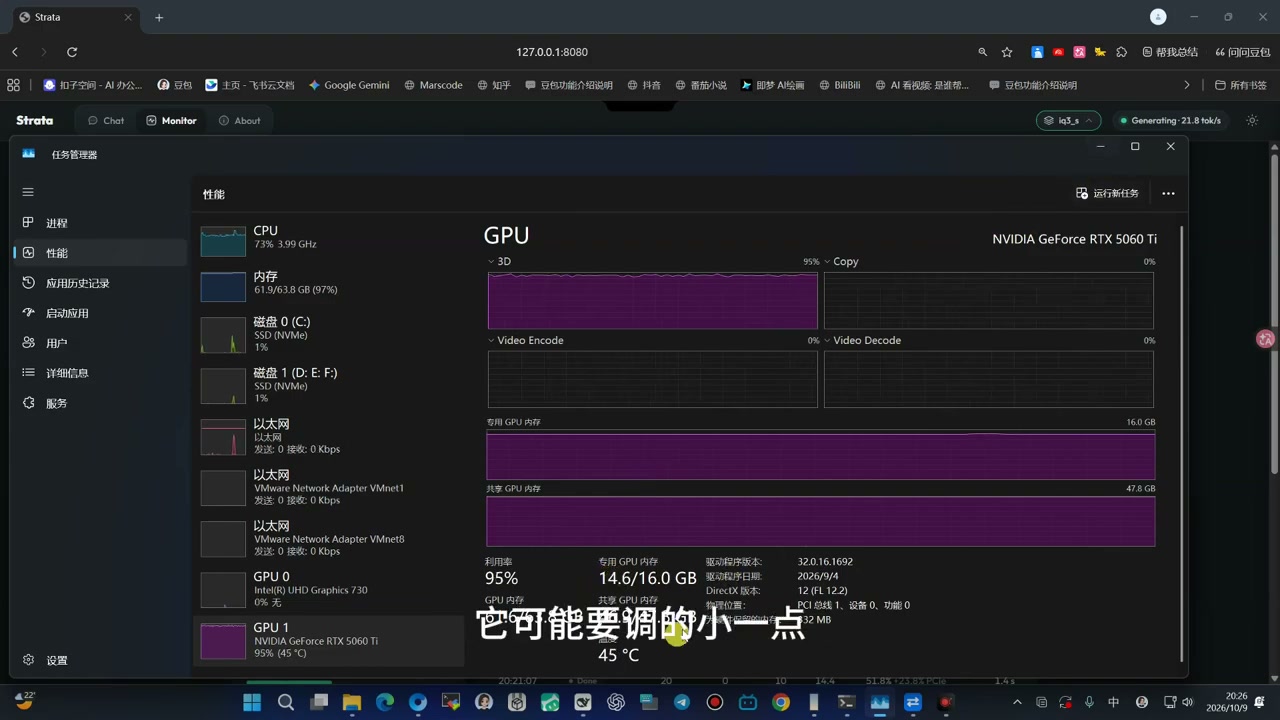The image size is (1280, 720).
Task: Open Google Chrome from the taskbar
Action: pos(781,702)
